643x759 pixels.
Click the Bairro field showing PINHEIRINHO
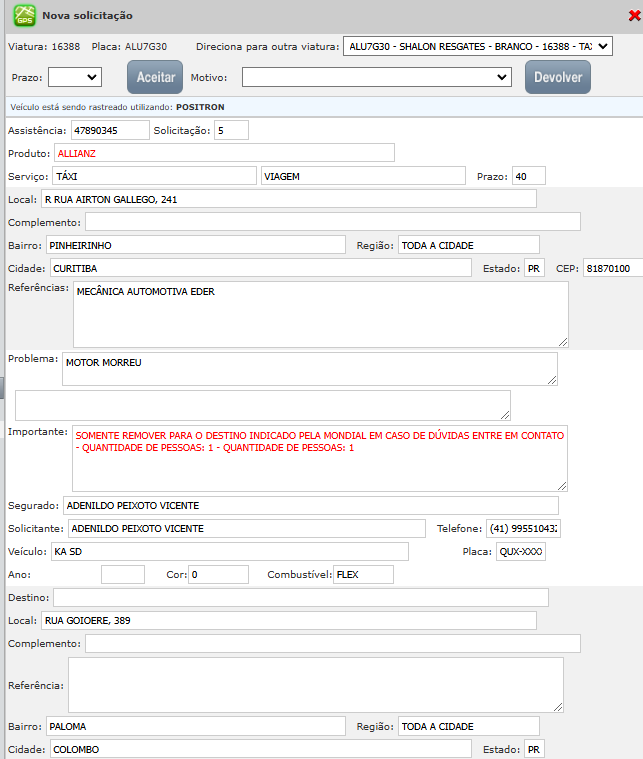[x=194, y=245]
